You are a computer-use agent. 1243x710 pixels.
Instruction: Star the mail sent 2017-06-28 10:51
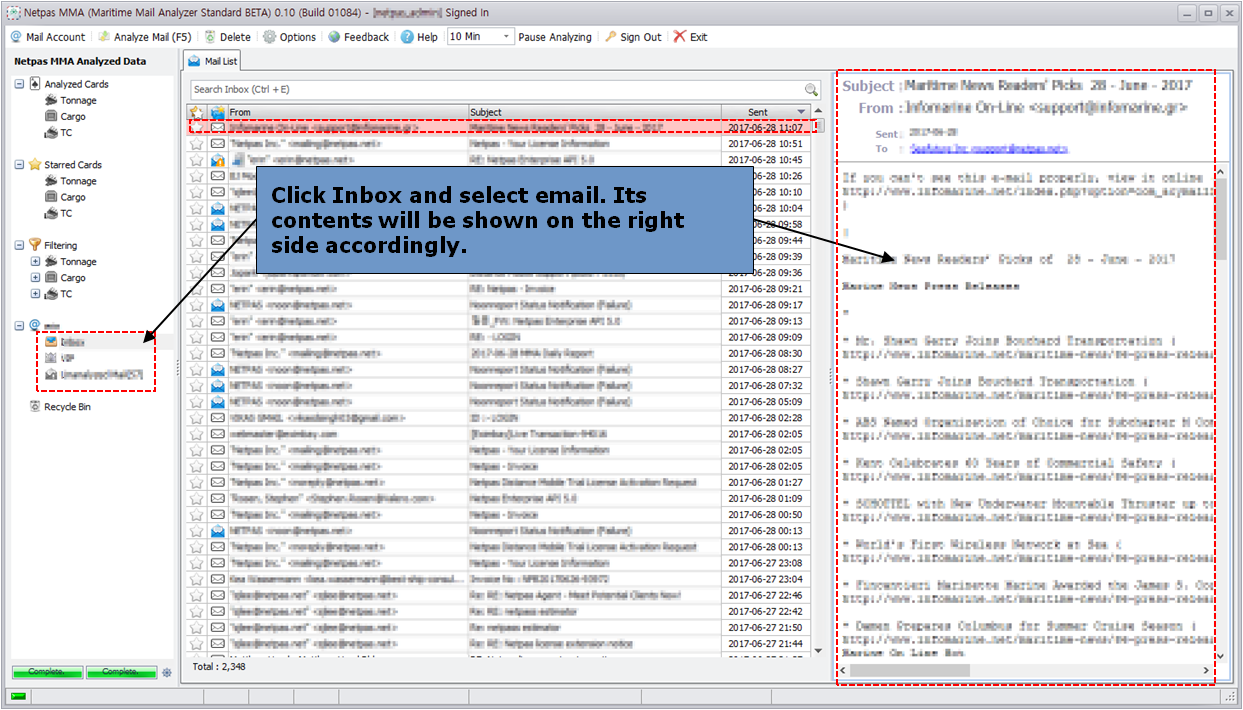pyautogui.click(x=197, y=144)
